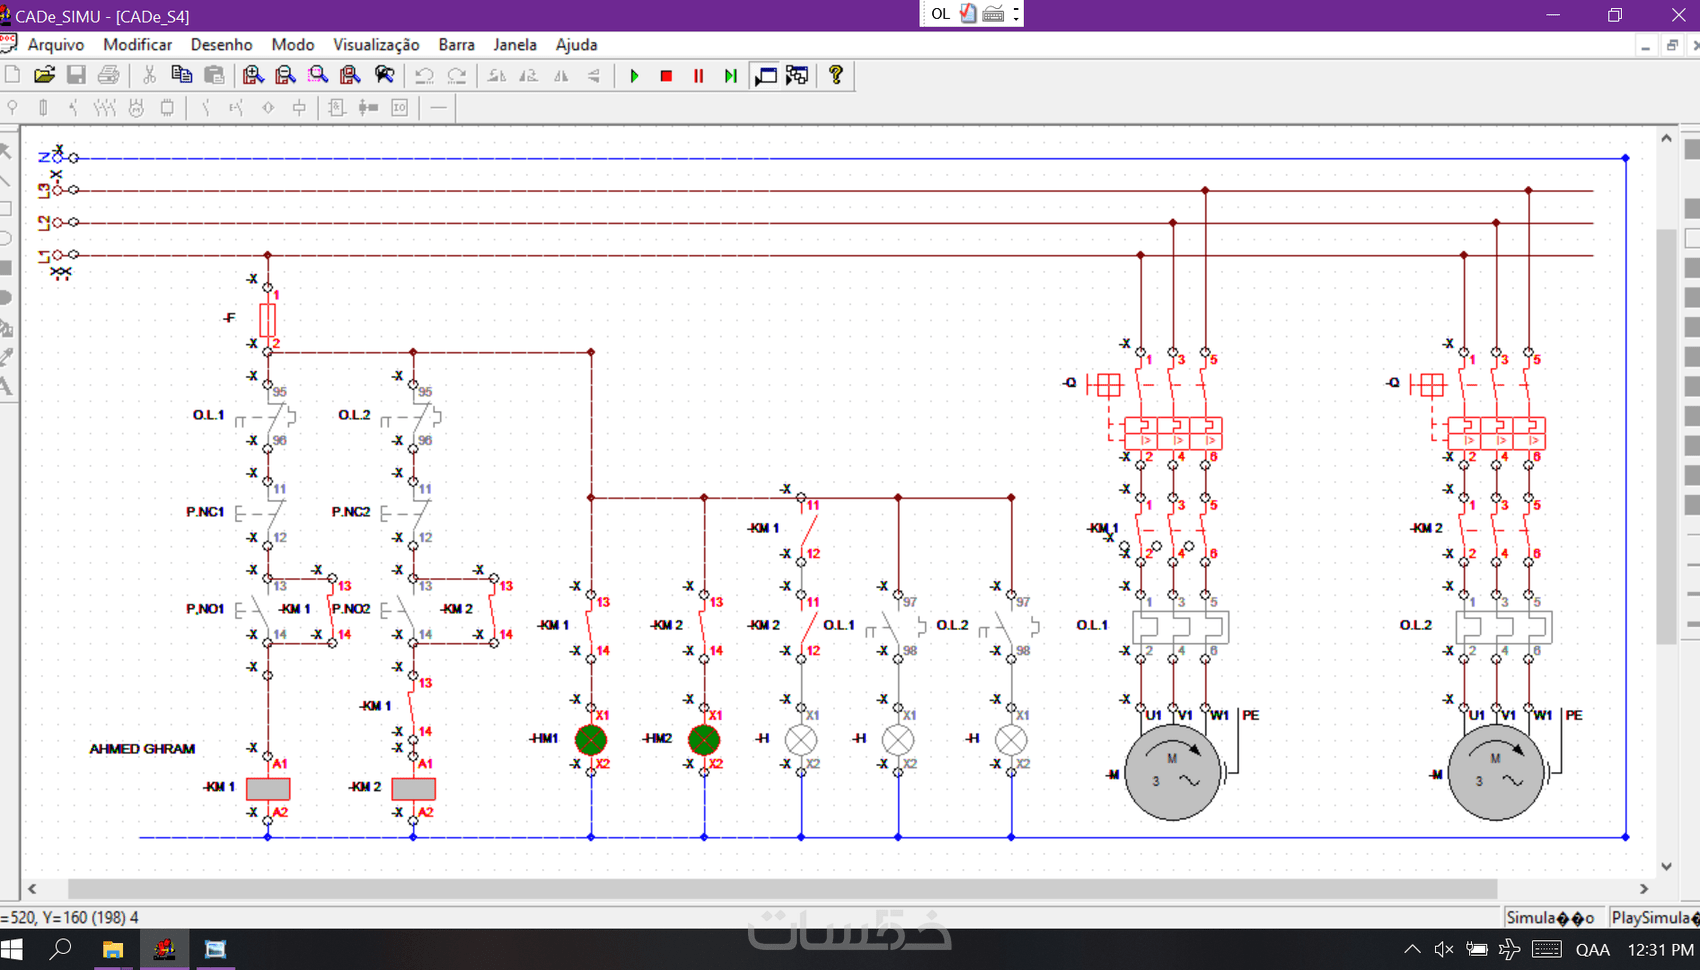1700x970 pixels.
Task: Open the coil and signaling component category
Action: pyautogui.click(x=299, y=107)
